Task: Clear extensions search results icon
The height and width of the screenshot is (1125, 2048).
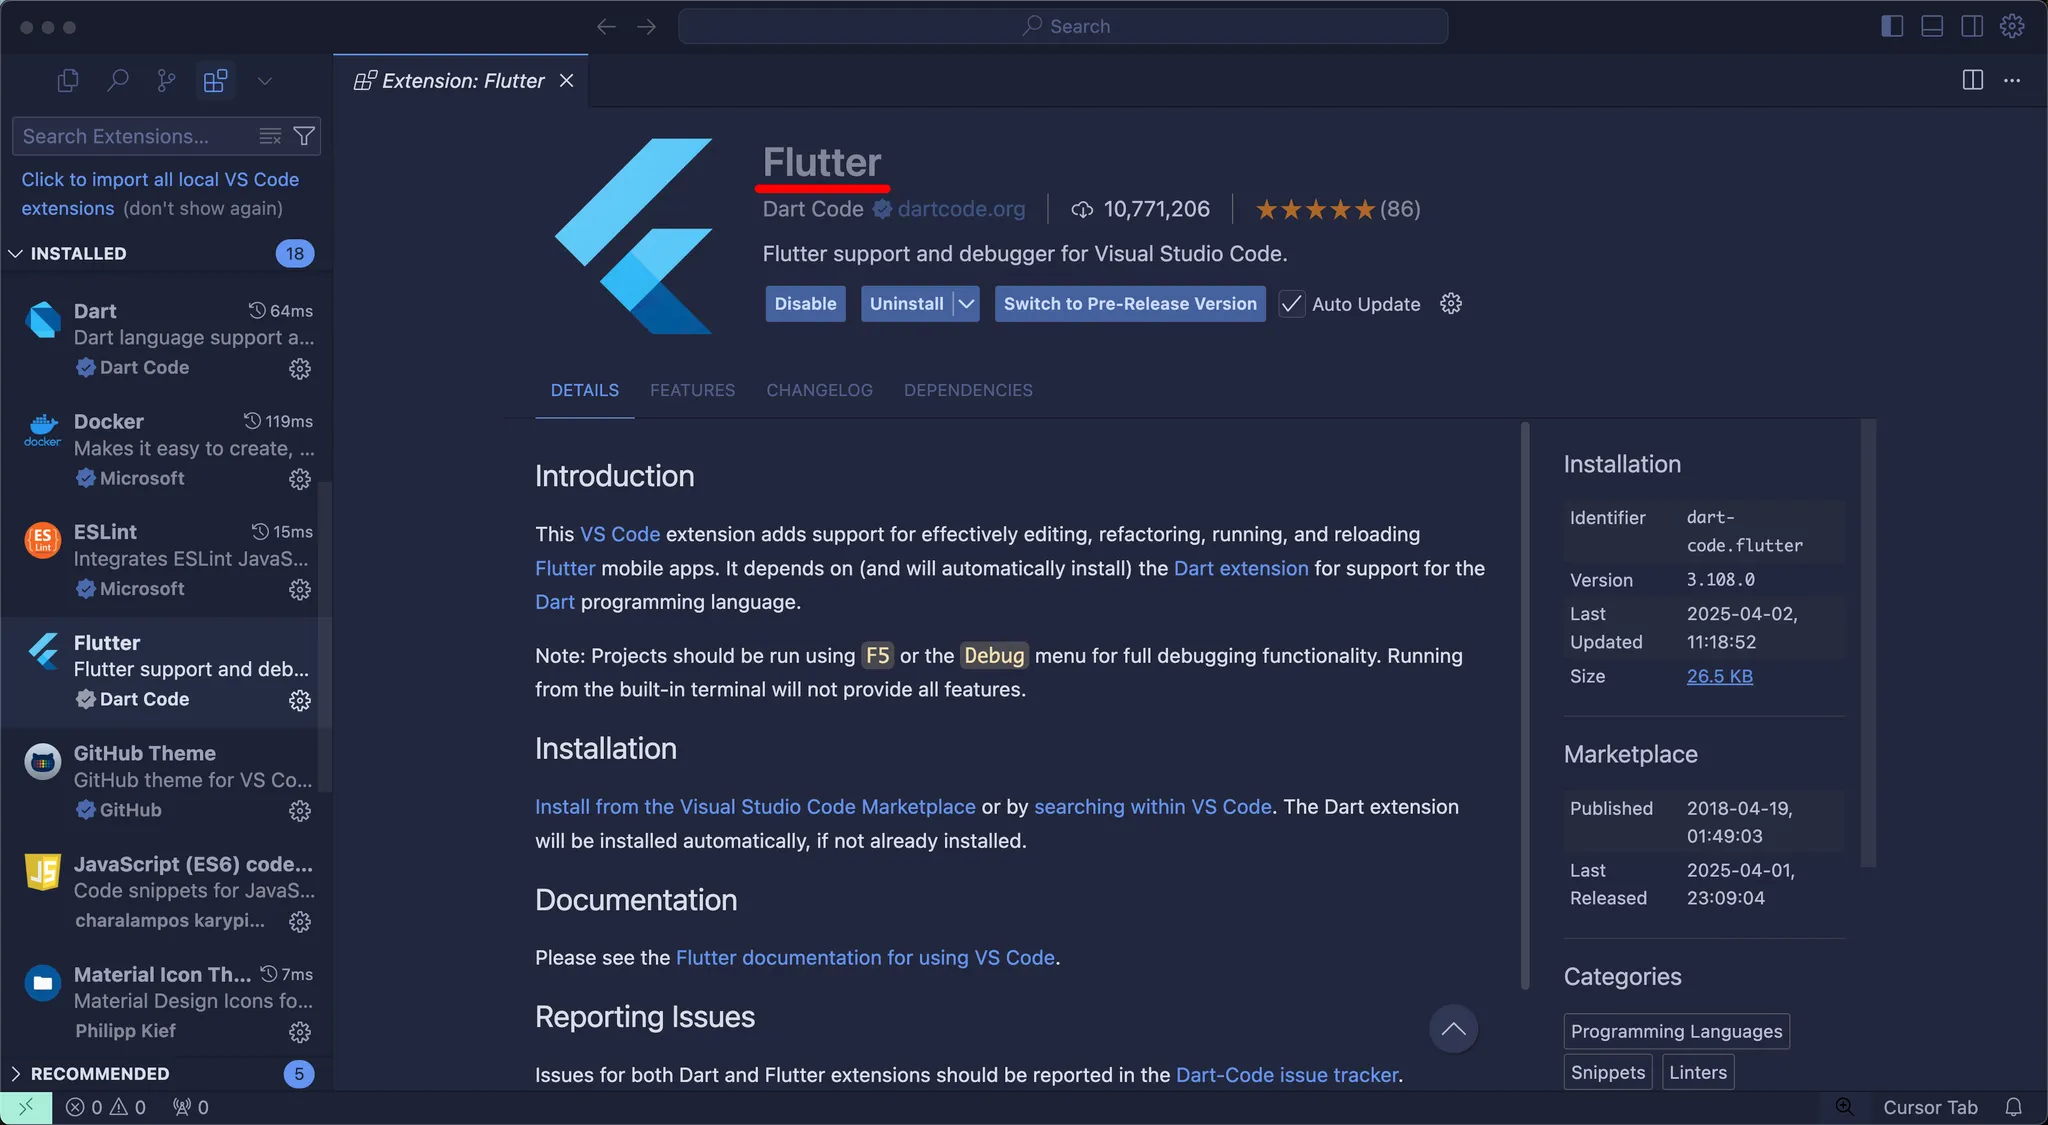Action: 270,136
